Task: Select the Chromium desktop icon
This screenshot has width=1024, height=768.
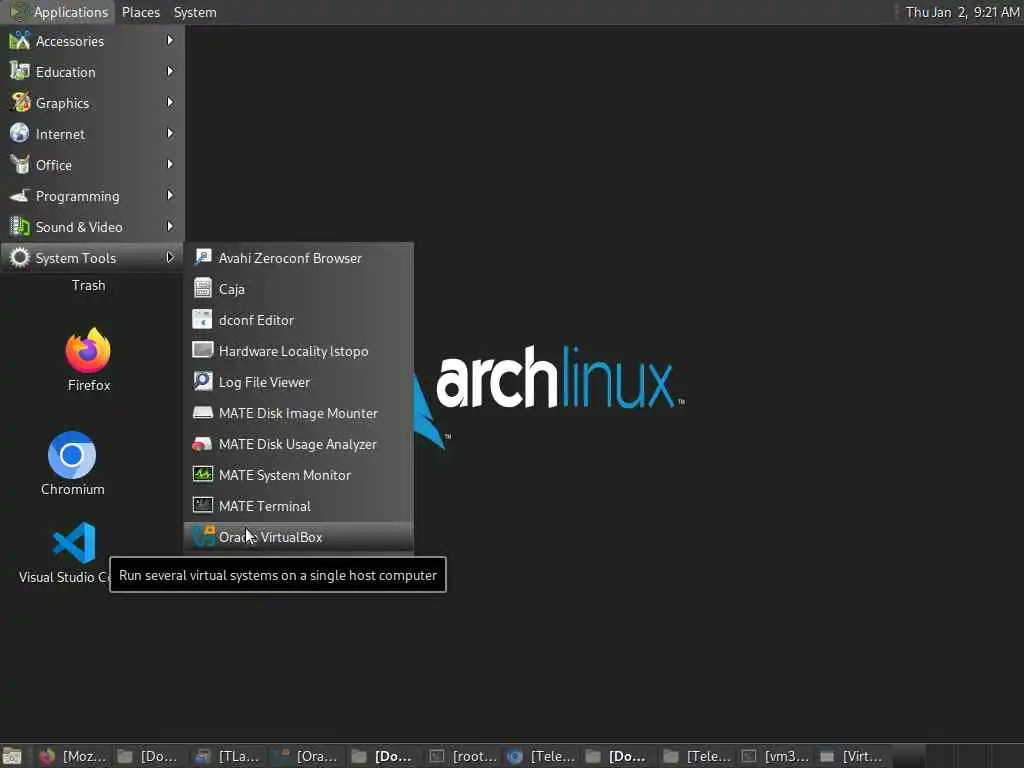Action: click(x=72, y=455)
